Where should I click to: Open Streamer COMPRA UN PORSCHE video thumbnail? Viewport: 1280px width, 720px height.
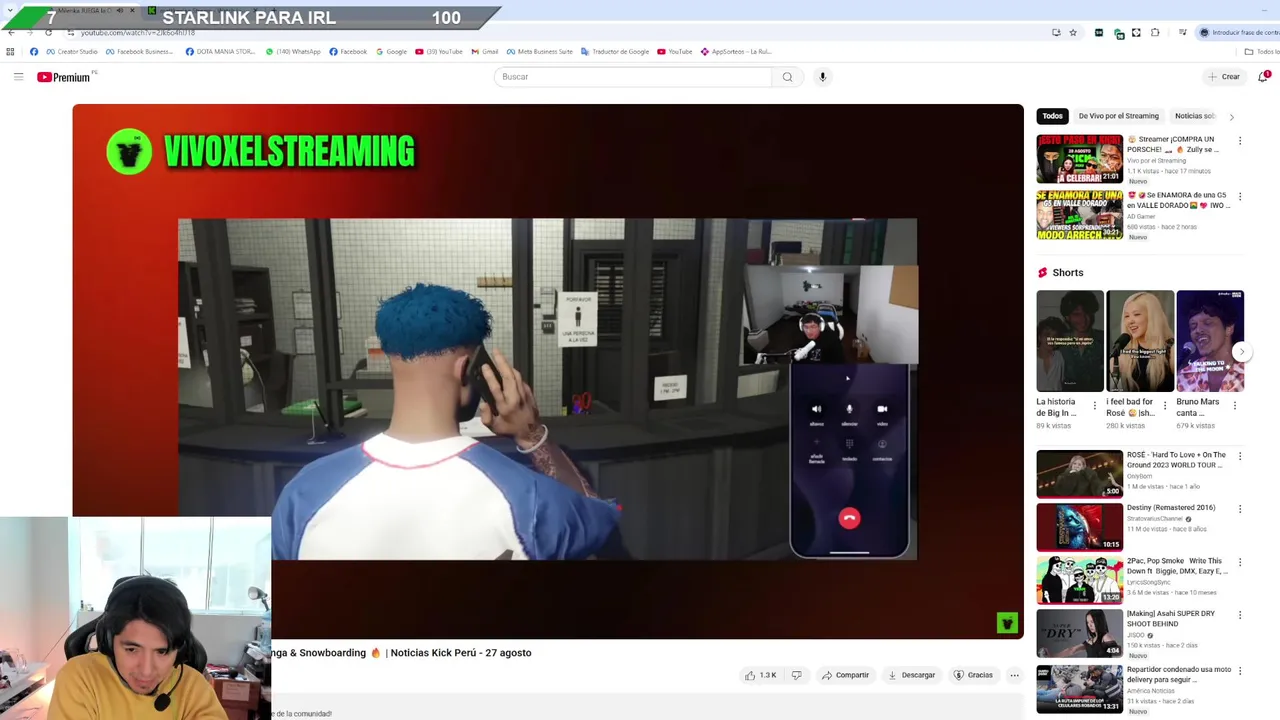tap(1079, 159)
